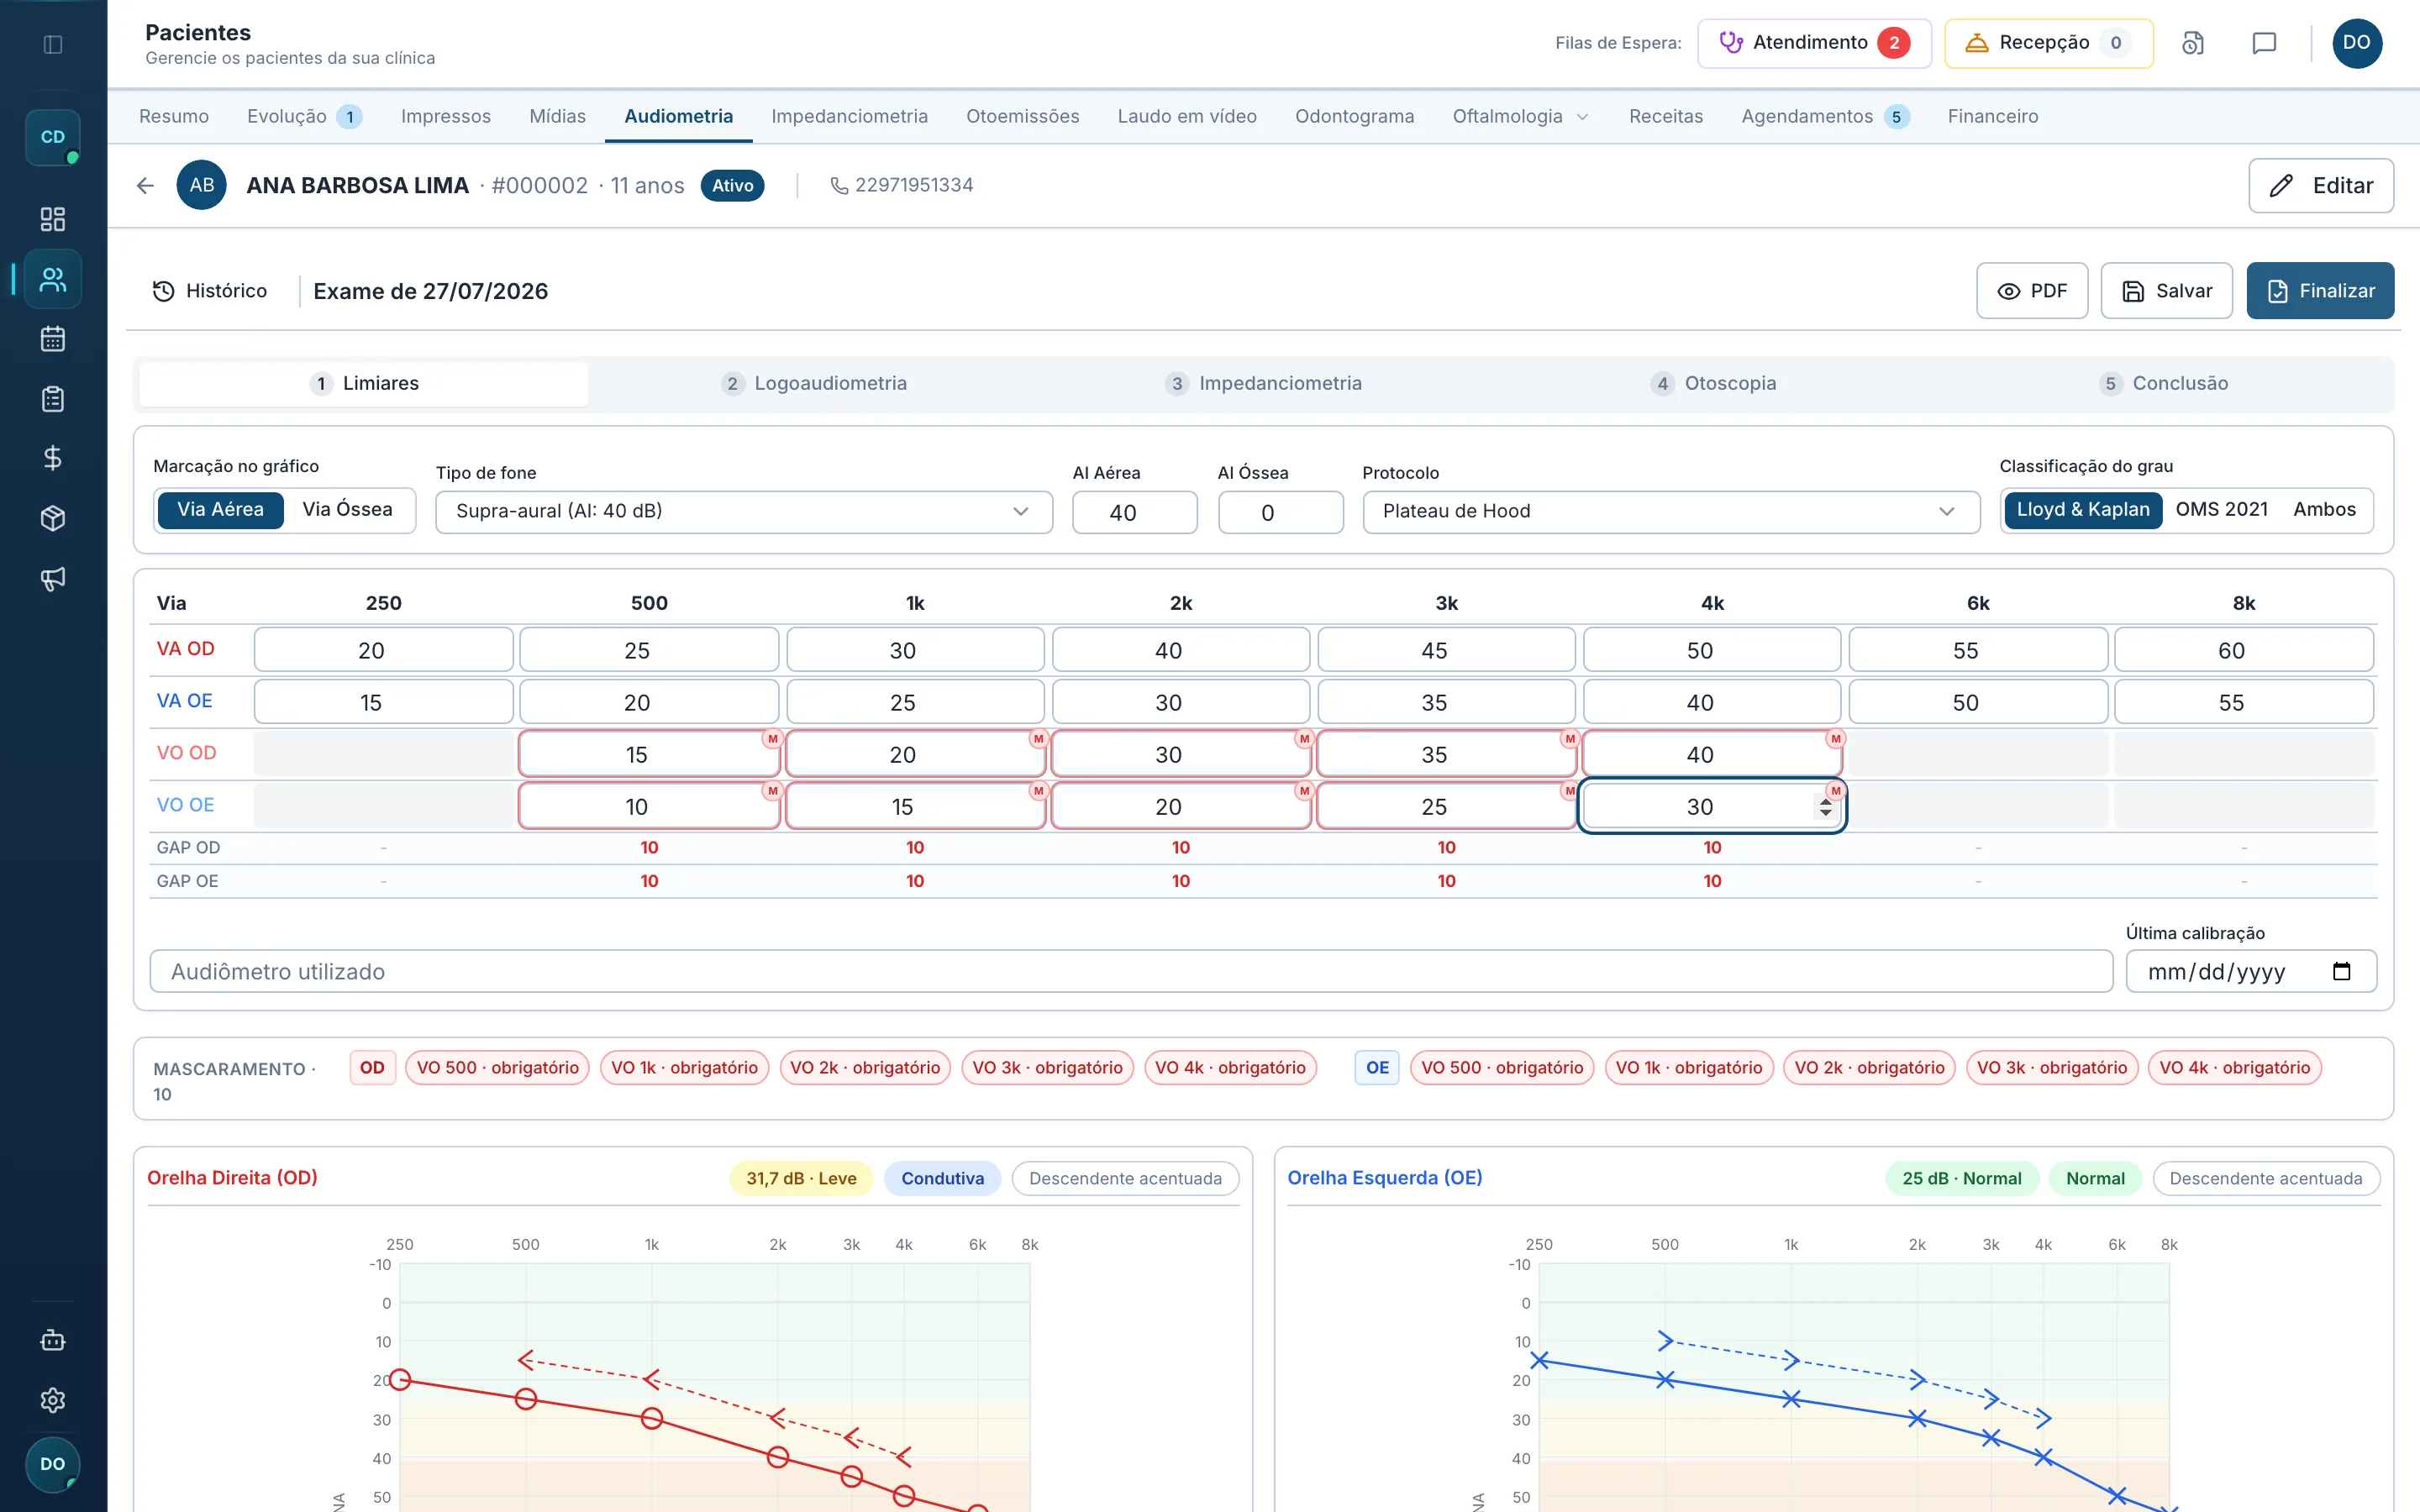2420x1512 pixels.
Task: Open the calendar icon in sidebar
Action: [53, 339]
